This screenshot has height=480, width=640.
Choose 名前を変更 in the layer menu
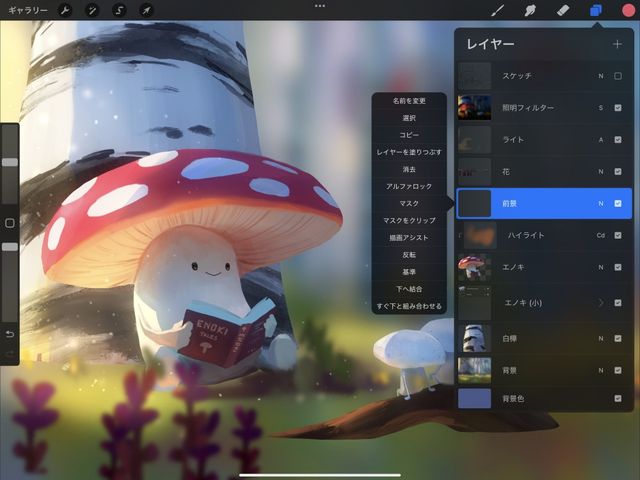409,101
